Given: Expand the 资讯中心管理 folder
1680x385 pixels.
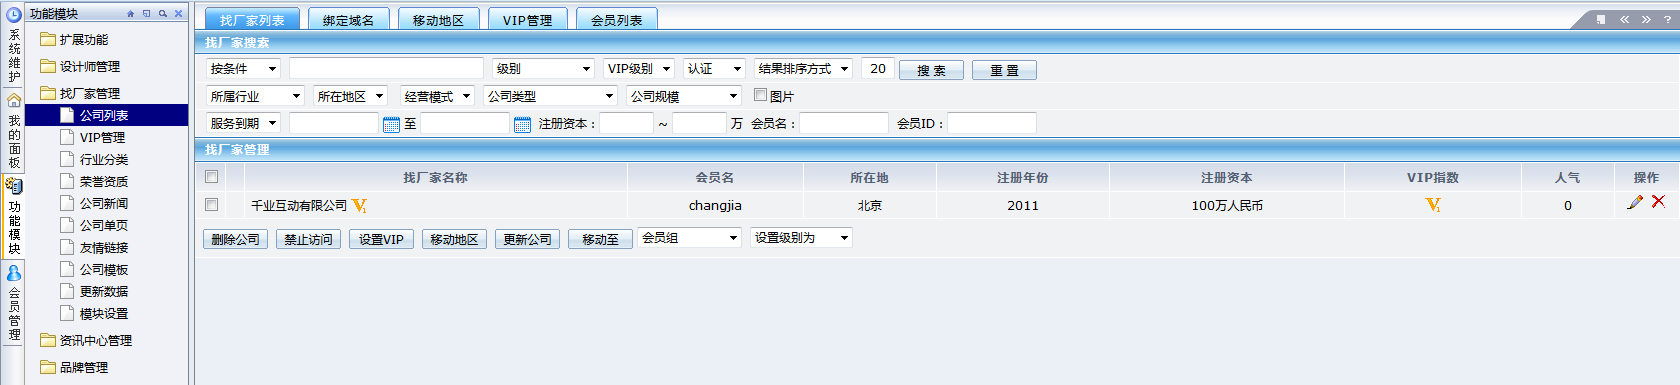Looking at the screenshot, I should 86,341.
